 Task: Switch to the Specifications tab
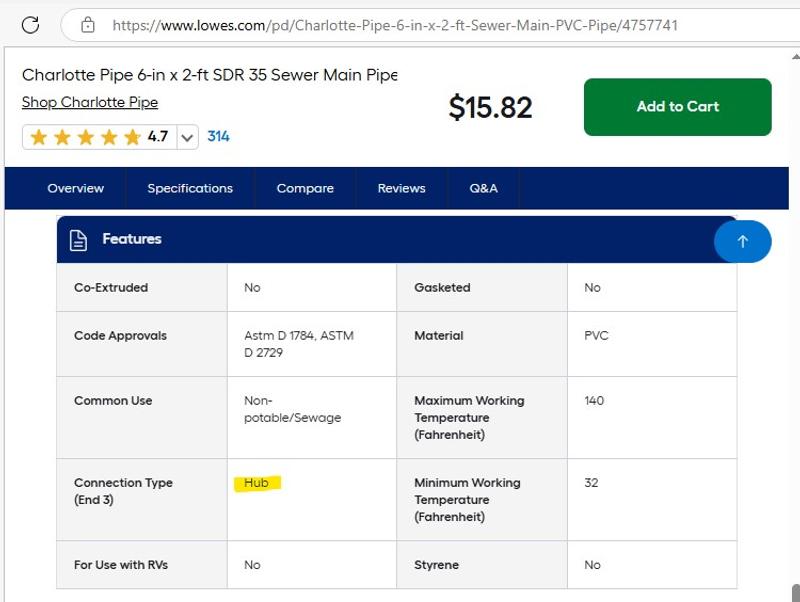(x=190, y=188)
